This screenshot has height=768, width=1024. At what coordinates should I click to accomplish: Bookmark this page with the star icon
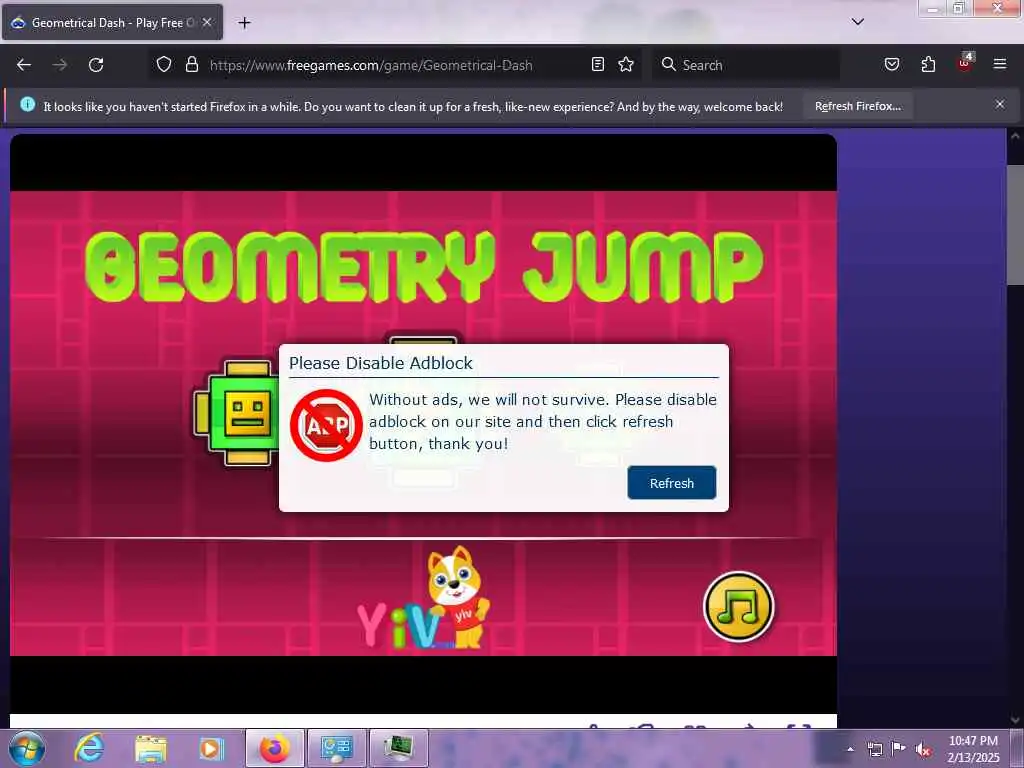tap(626, 65)
